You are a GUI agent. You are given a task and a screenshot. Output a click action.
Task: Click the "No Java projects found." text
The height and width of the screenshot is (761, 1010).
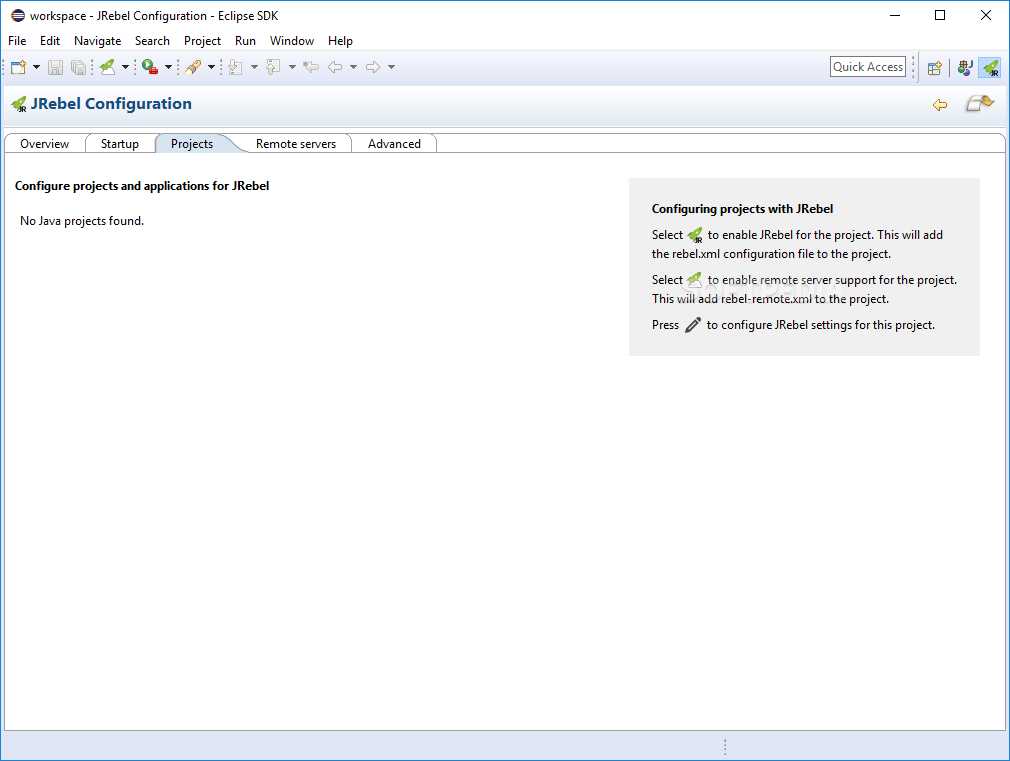click(82, 221)
